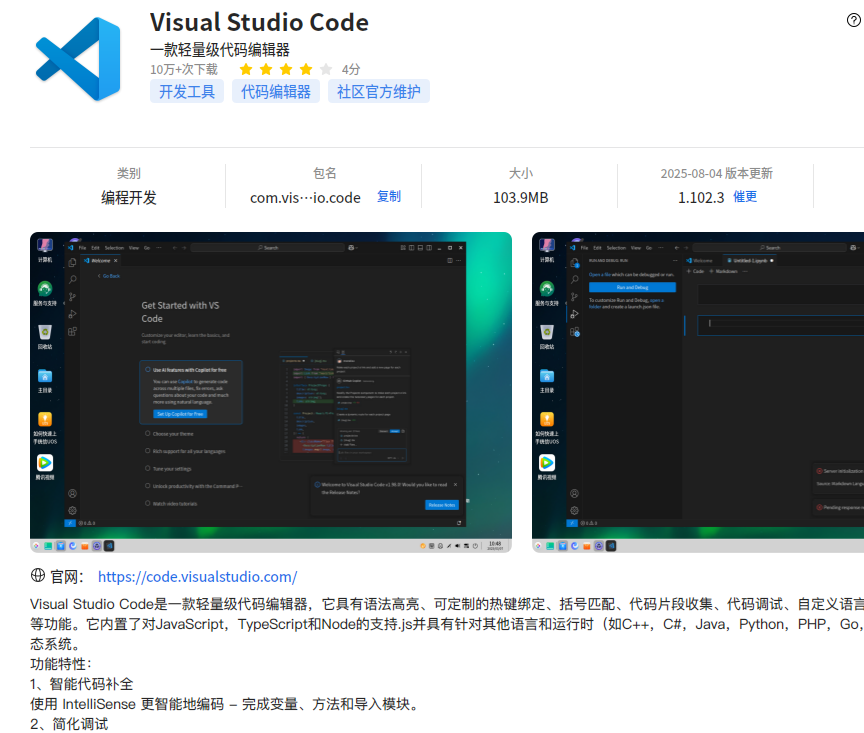This screenshot has height=733, width=864.
Task: Click the category value 编程开发
Action: (129, 197)
